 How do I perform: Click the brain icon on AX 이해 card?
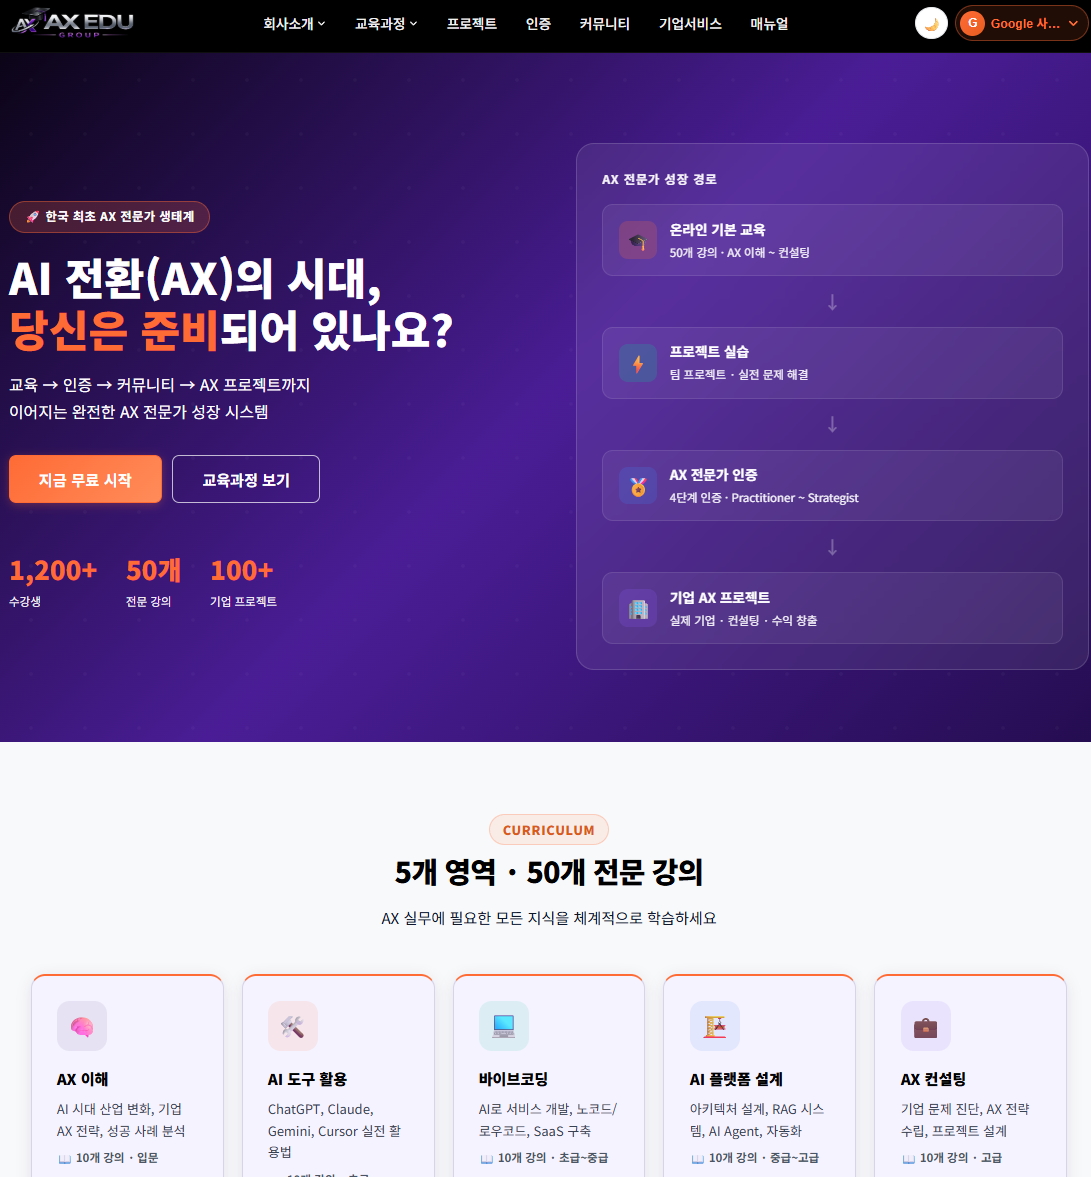click(x=82, y=1026)
